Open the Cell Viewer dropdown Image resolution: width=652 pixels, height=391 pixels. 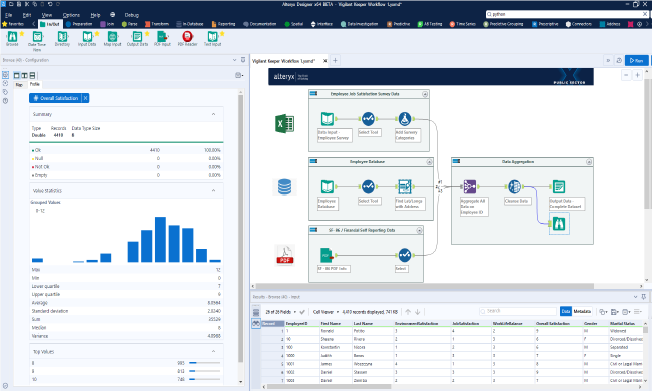click(326, 312)
